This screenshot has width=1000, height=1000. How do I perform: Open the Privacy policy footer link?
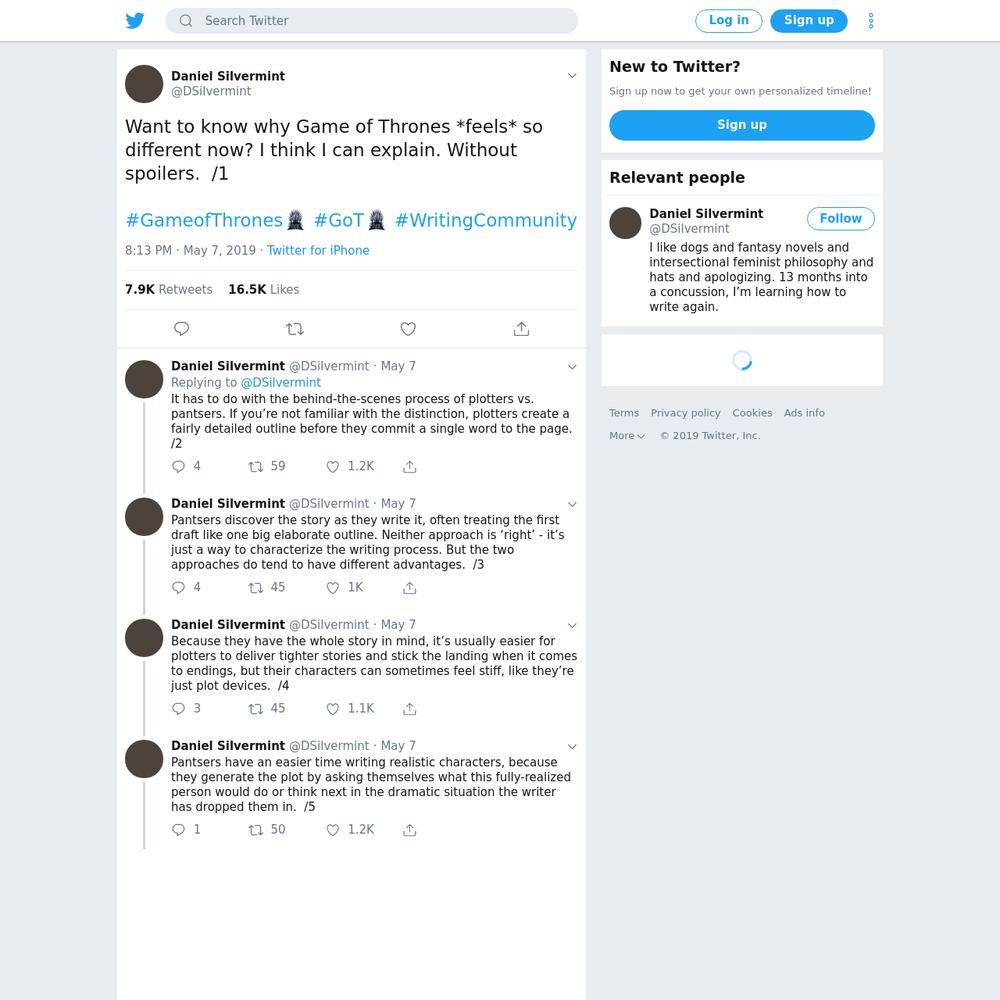coord(685,413)
